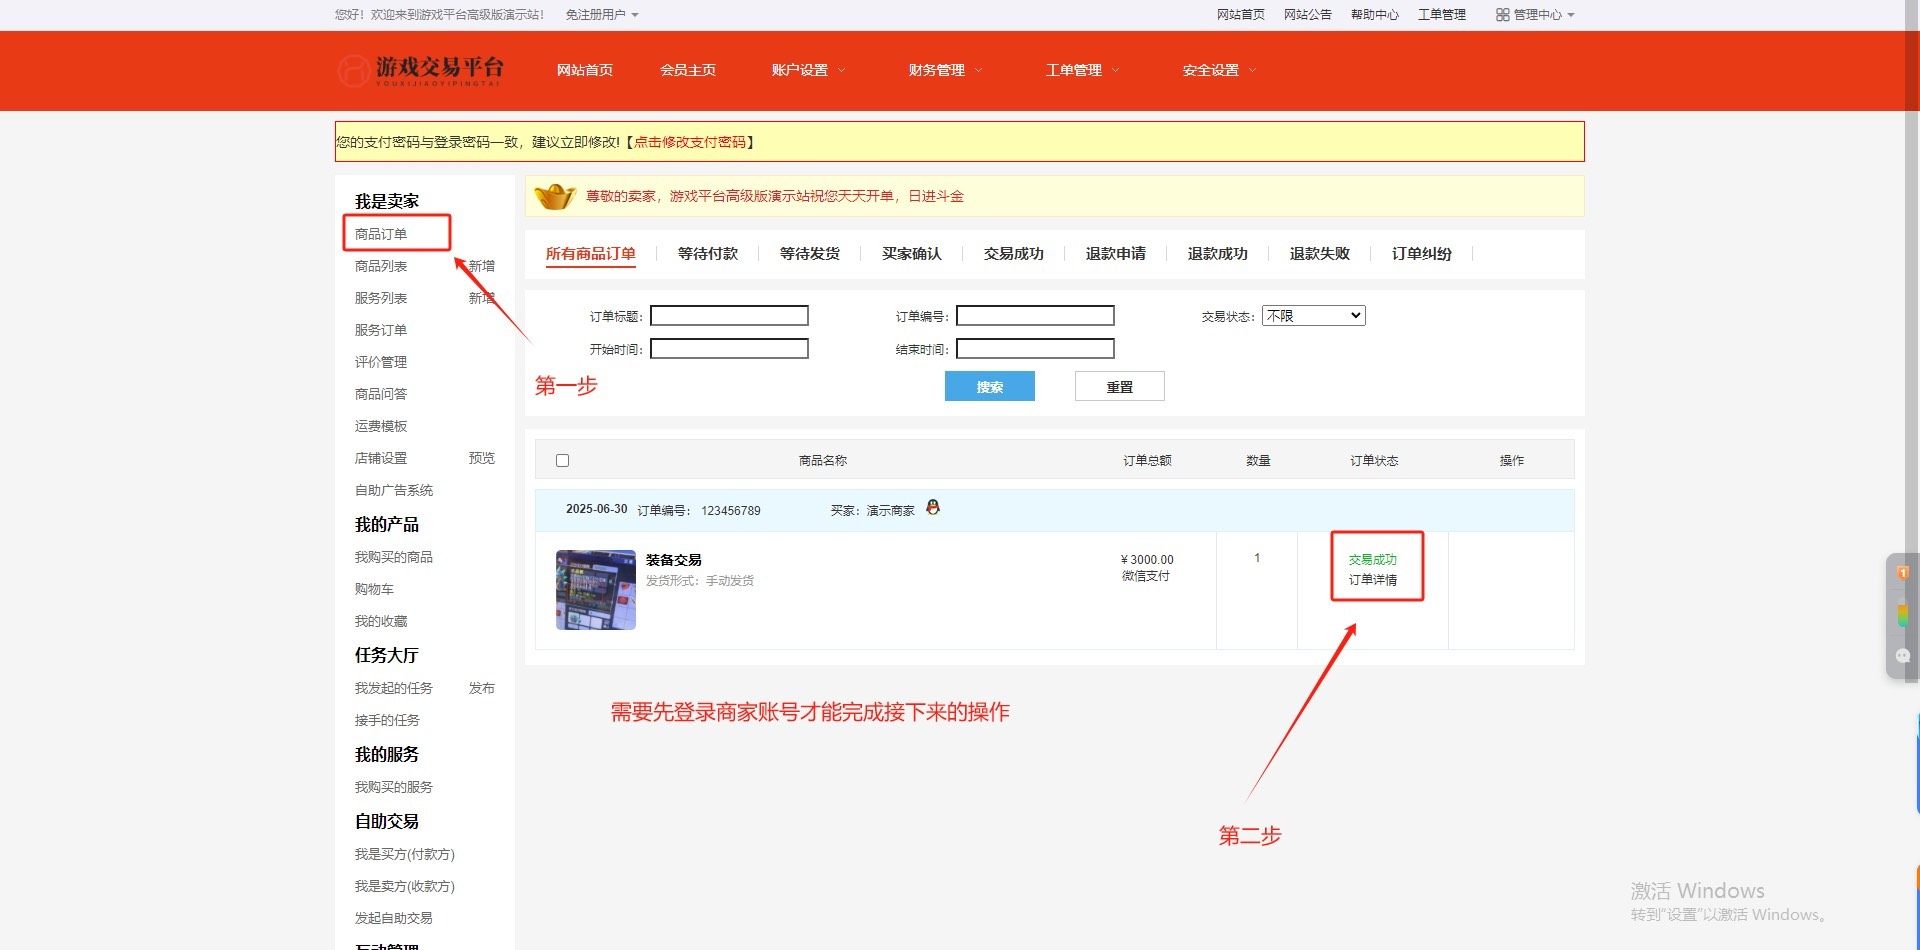Open the 安全设置 navigation dropdown

(1219, 70)
